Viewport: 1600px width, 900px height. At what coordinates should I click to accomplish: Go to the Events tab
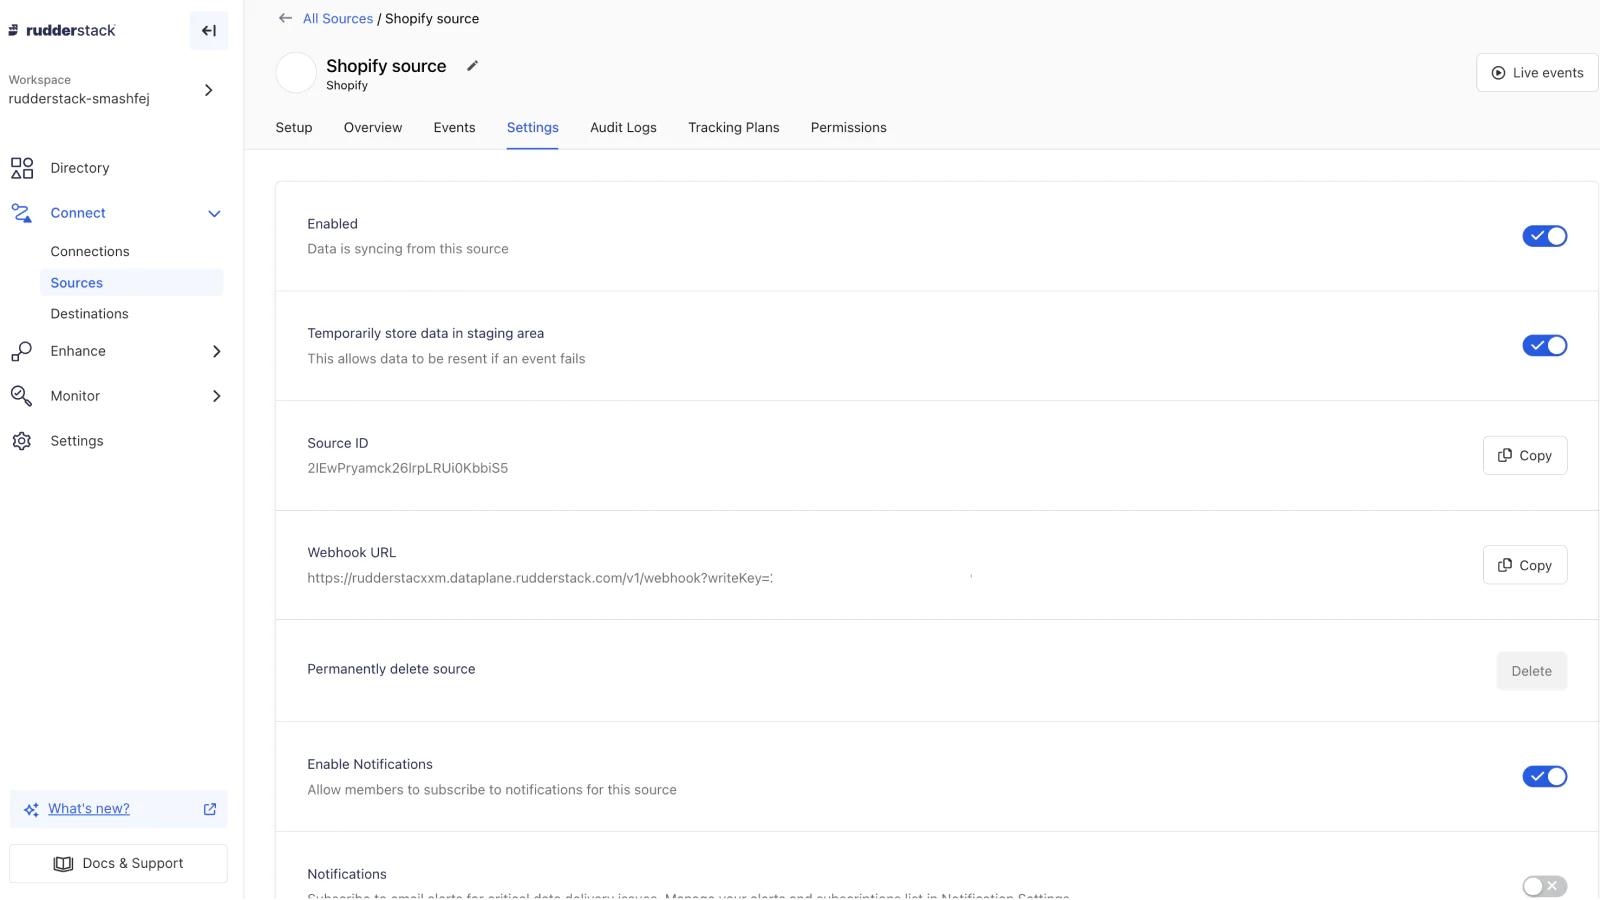pos(454,128)
